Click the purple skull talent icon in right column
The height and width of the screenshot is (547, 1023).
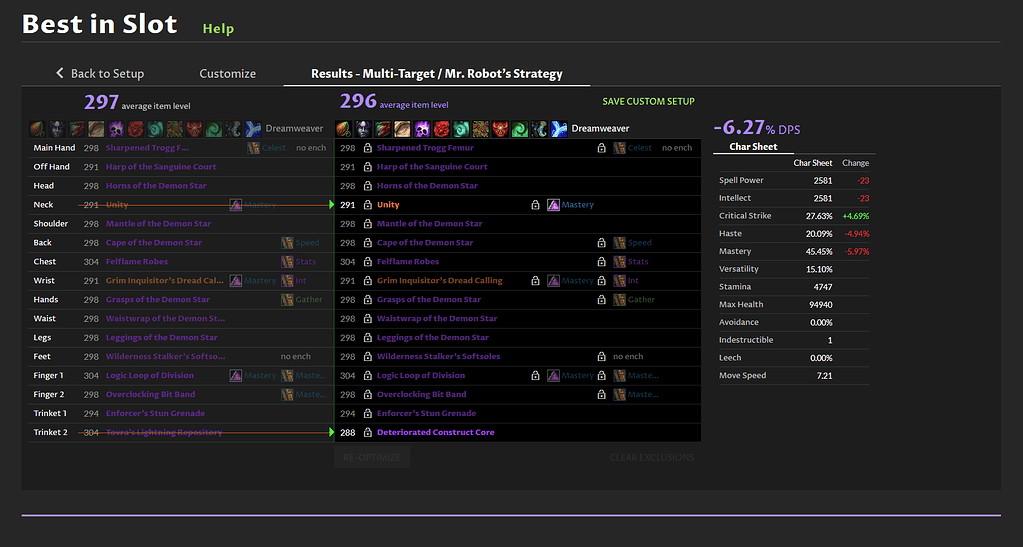point(421,129)
